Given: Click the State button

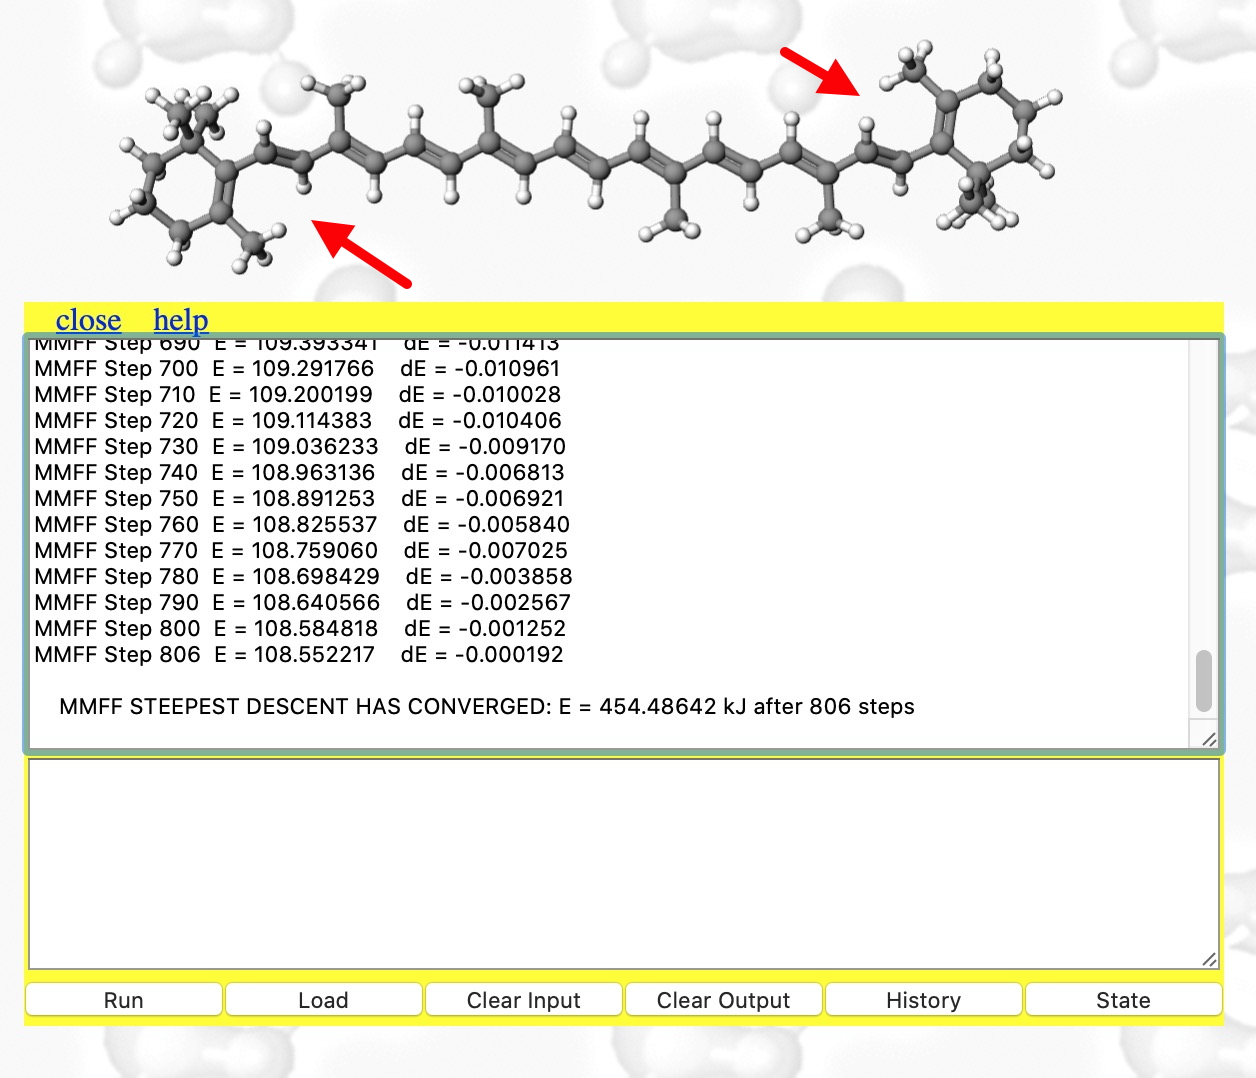Looking at the screenshot, I should tap(1123, 1000).
